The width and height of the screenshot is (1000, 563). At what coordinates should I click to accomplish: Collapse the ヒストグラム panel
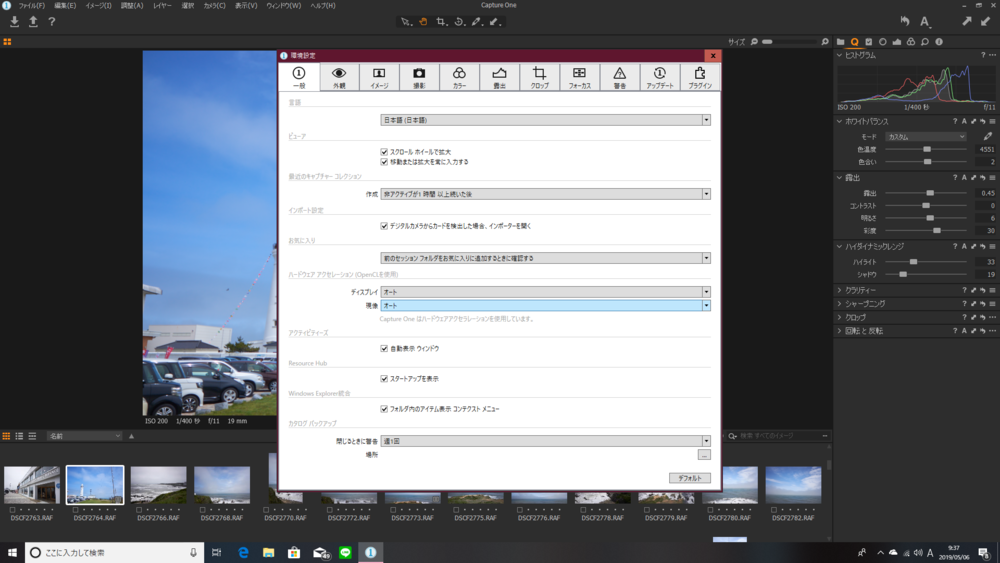point(839,55)
